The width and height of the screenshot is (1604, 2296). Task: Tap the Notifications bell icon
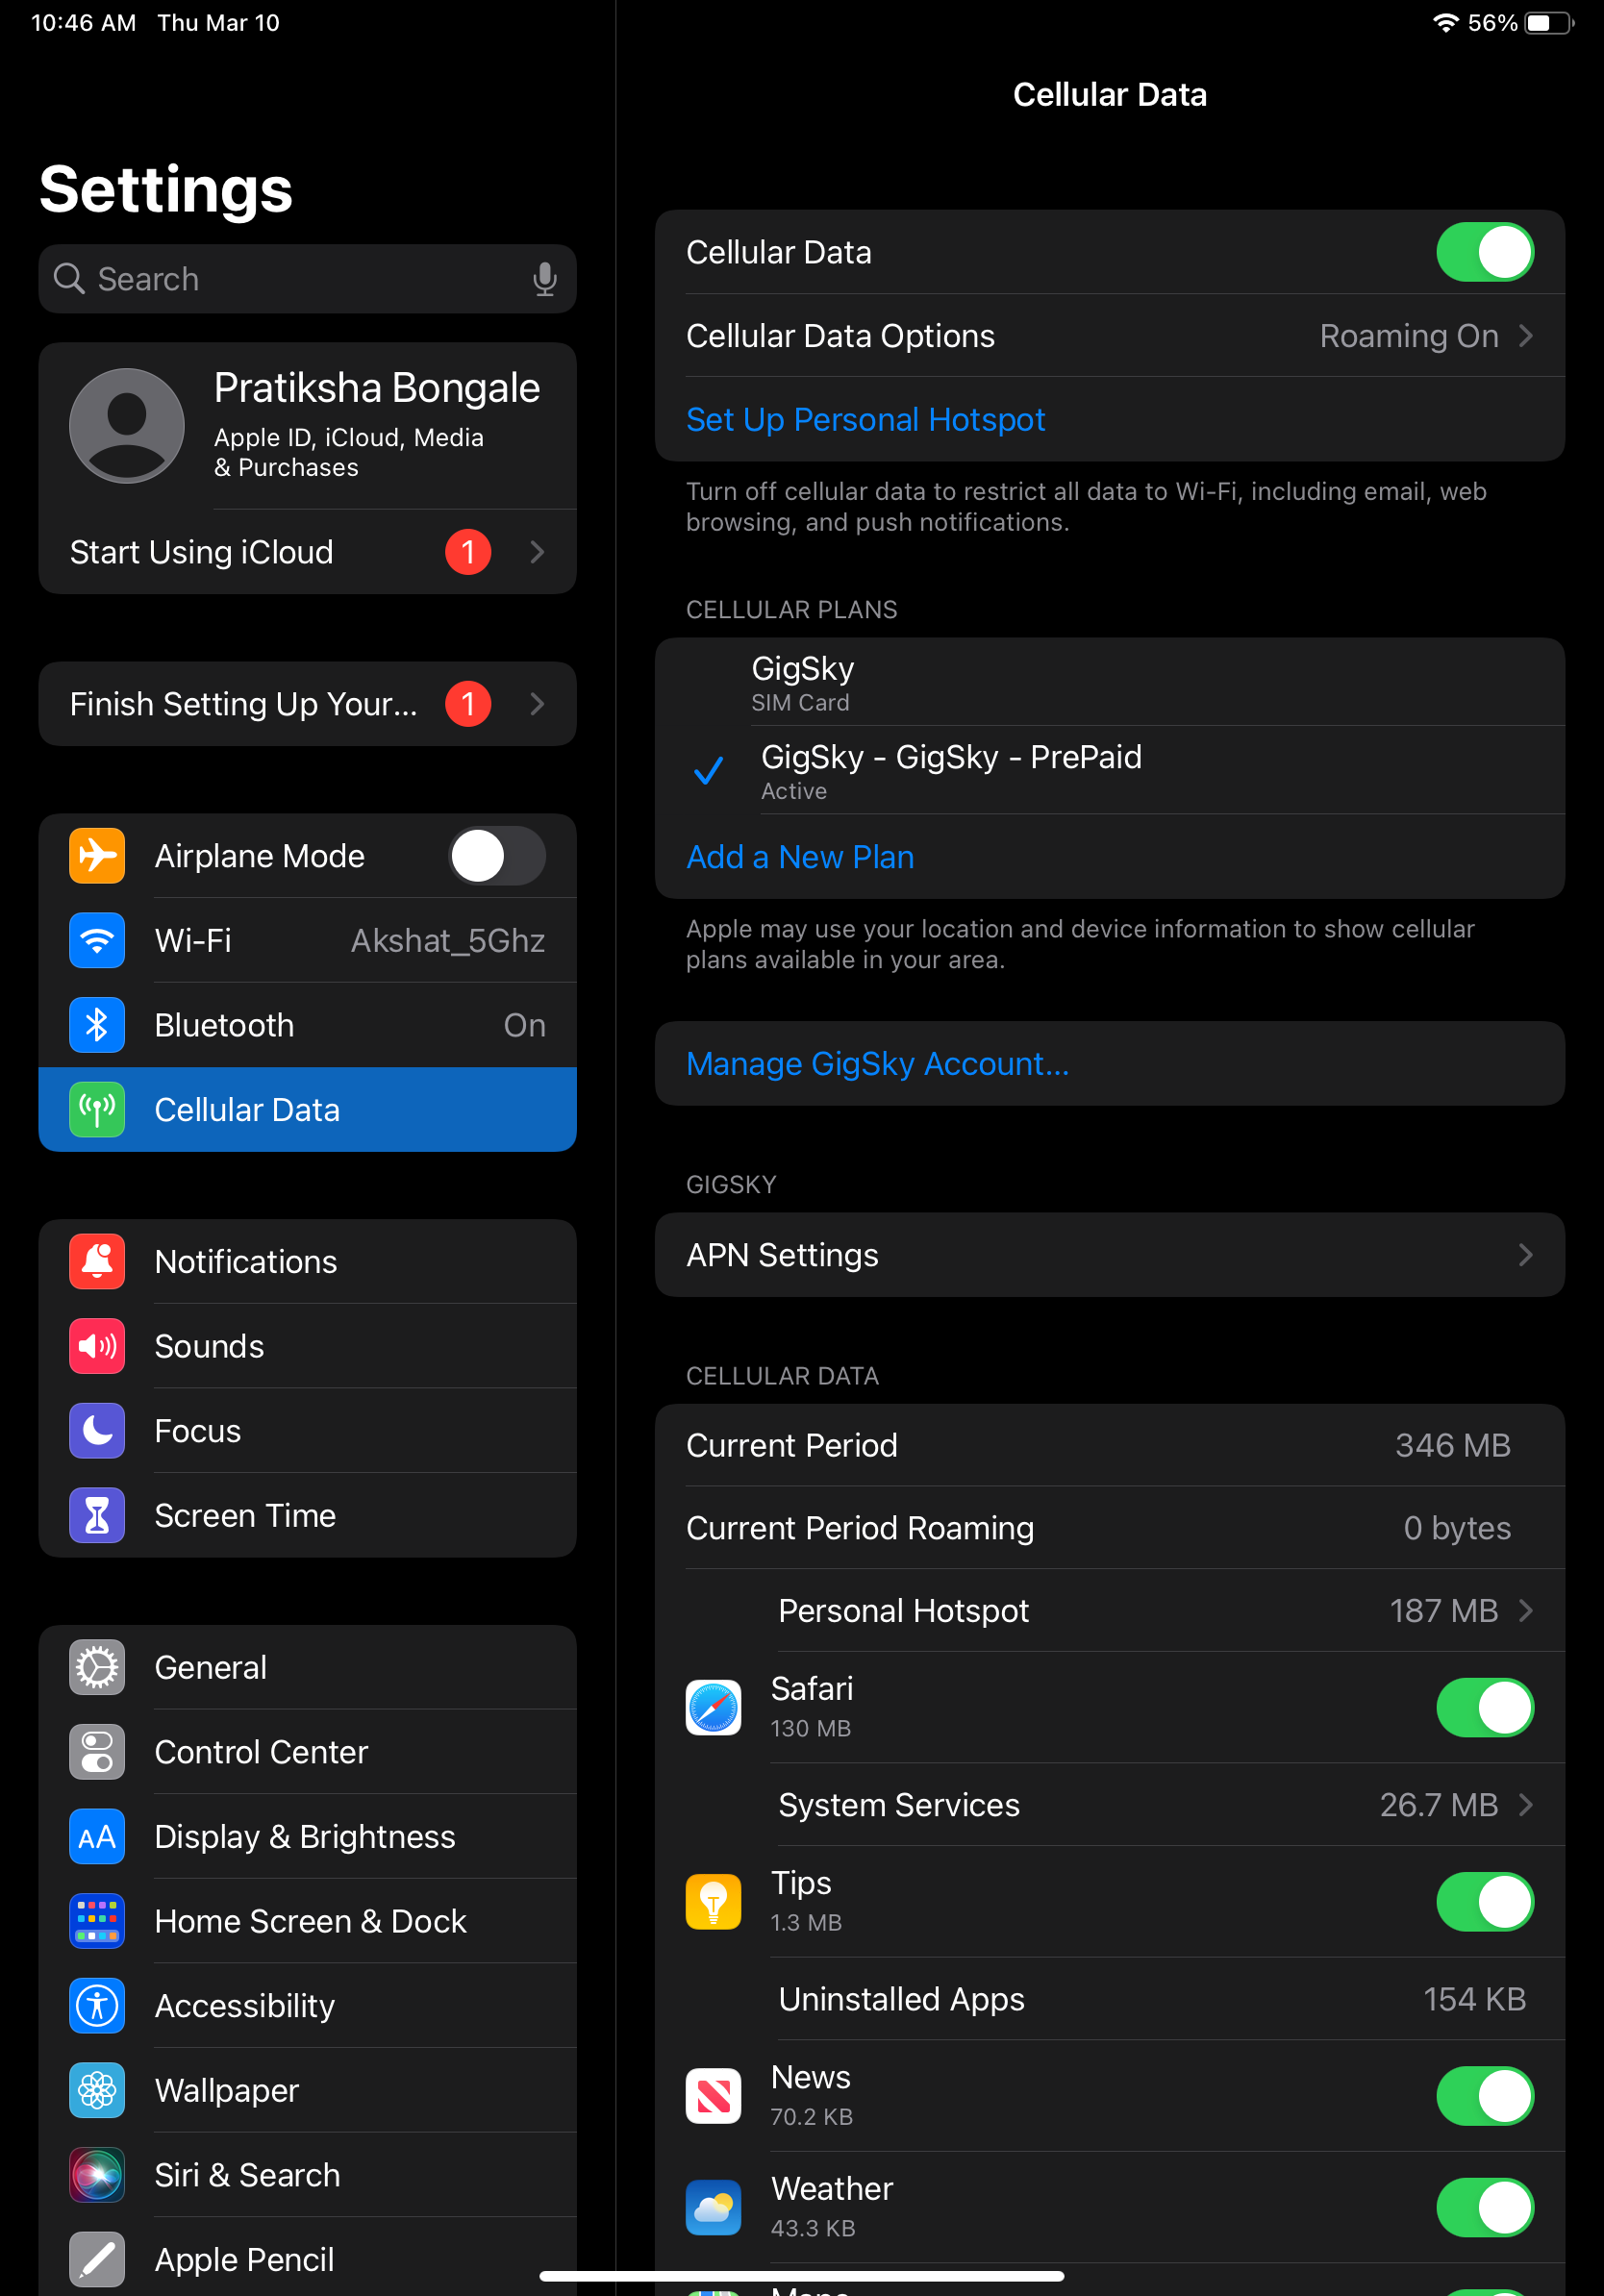pos(97,1261)
